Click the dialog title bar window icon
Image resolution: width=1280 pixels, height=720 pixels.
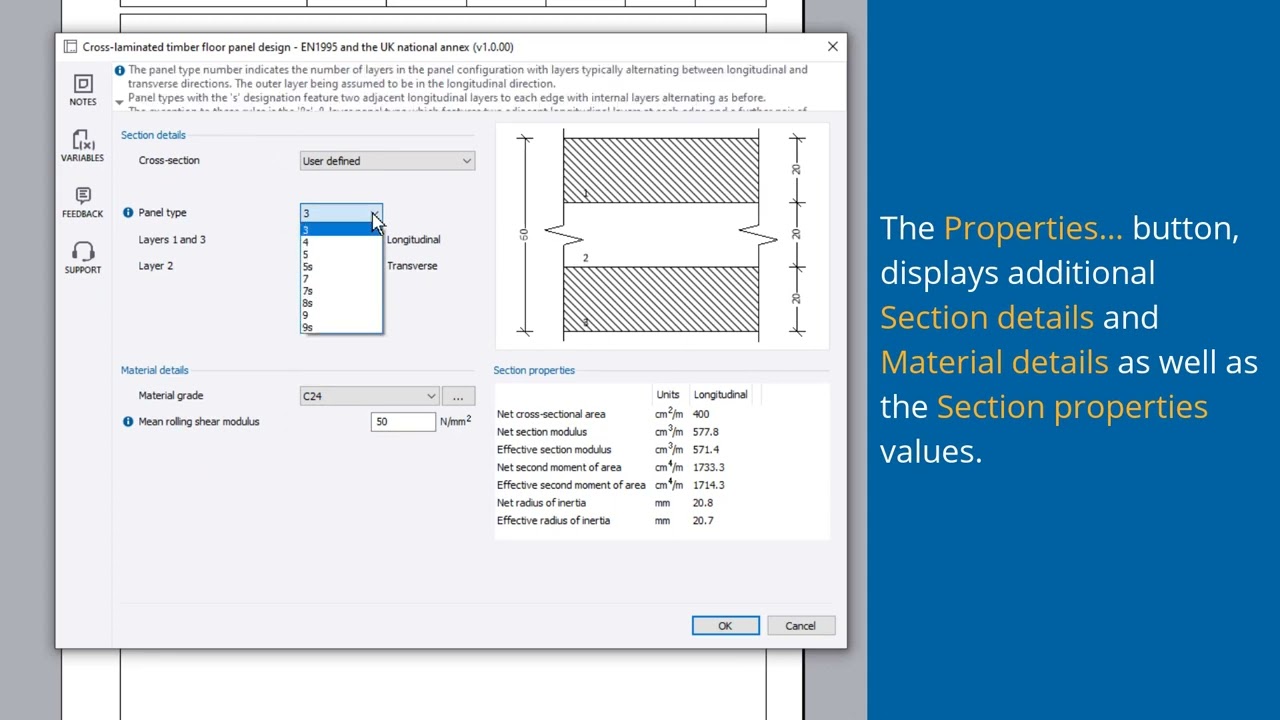(70, 47)
